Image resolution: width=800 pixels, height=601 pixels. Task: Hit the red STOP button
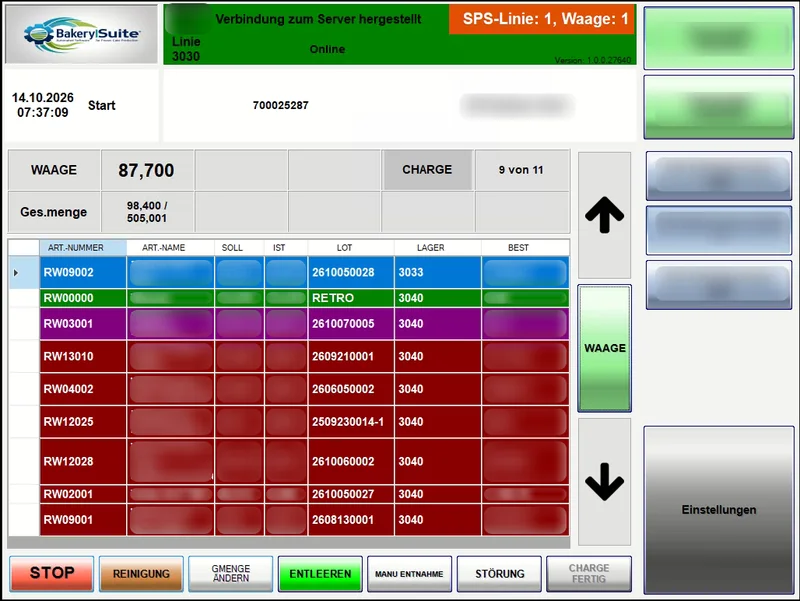pos(52,573)
